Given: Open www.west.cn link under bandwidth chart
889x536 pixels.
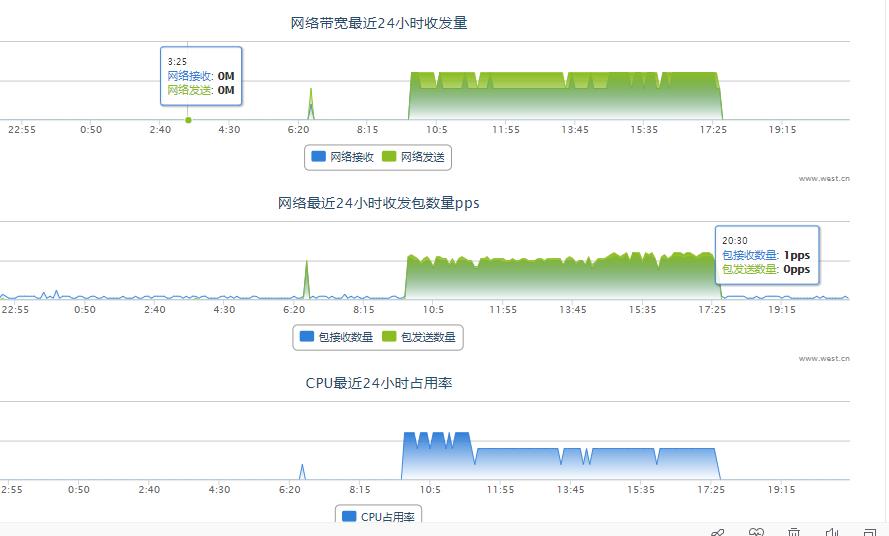Looking at the screenshot, I should (824, 178).
